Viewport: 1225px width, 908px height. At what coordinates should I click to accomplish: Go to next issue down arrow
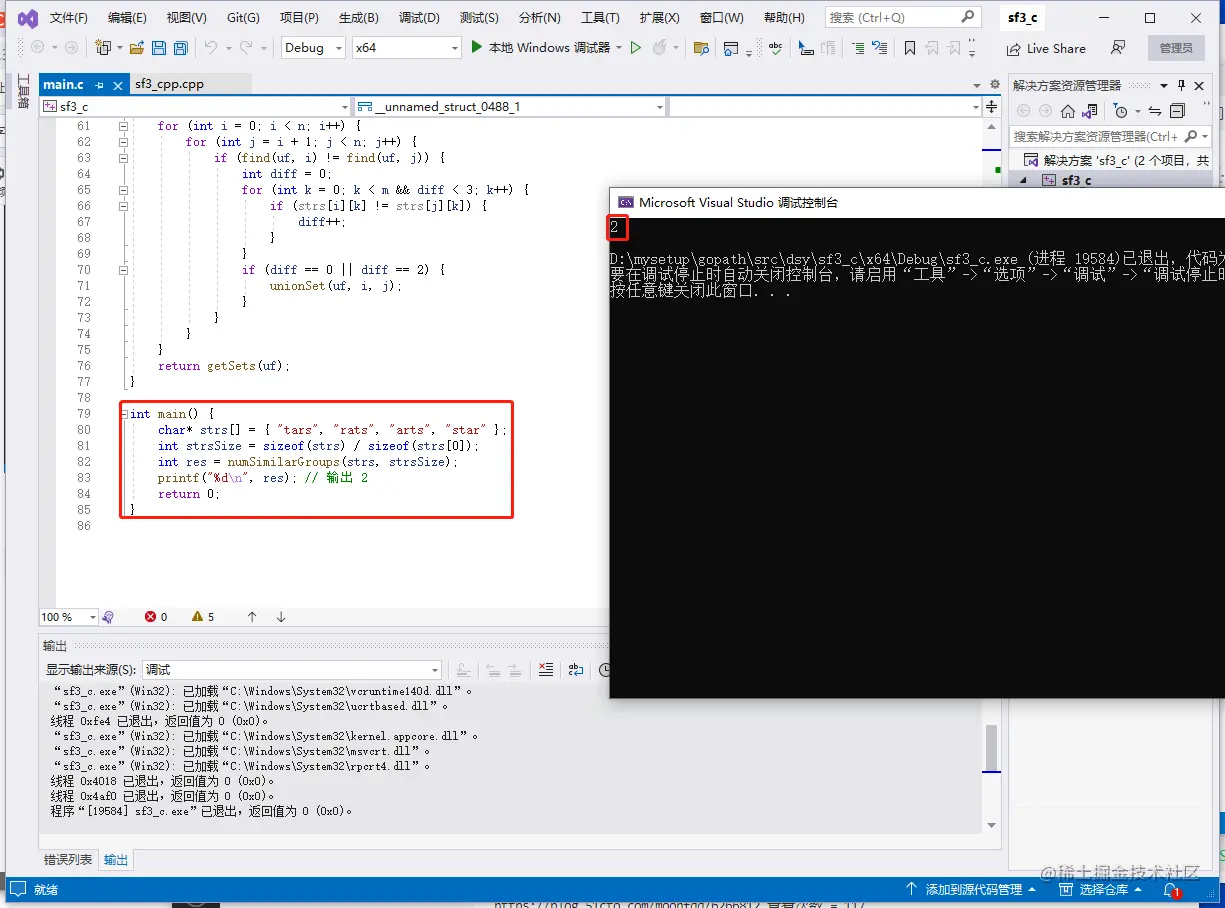pyautogui.click(x=281, y=617)
